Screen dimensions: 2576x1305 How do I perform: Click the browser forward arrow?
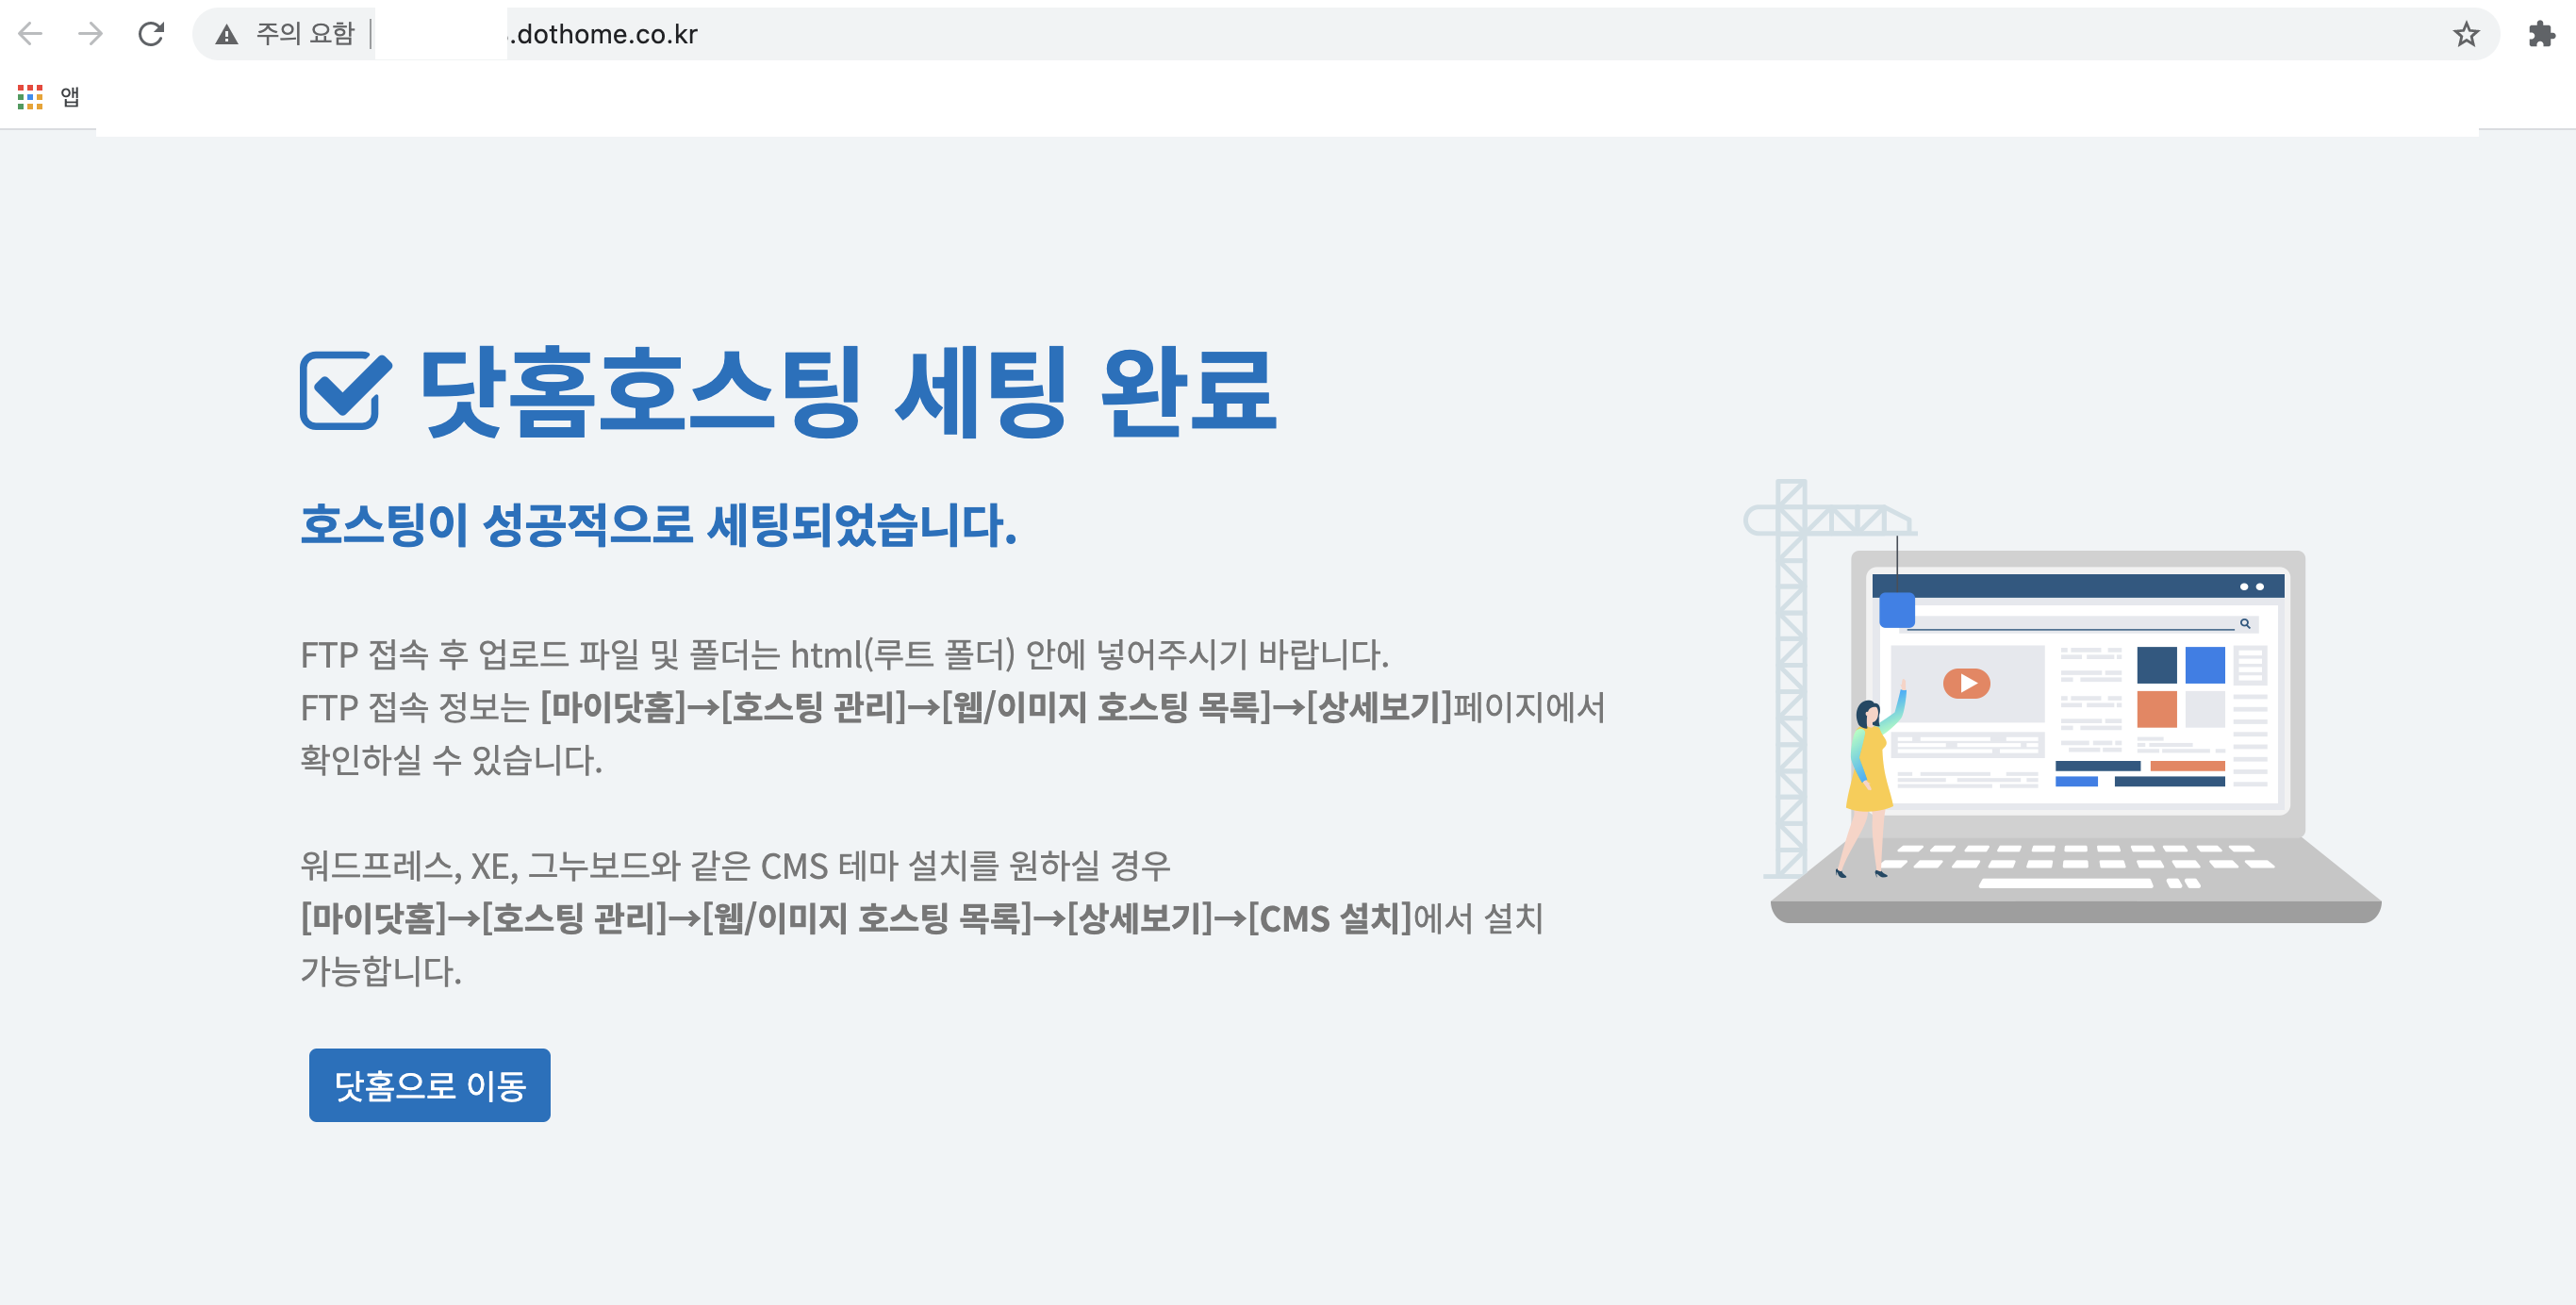pyautogui.click(x=90, y=34)
